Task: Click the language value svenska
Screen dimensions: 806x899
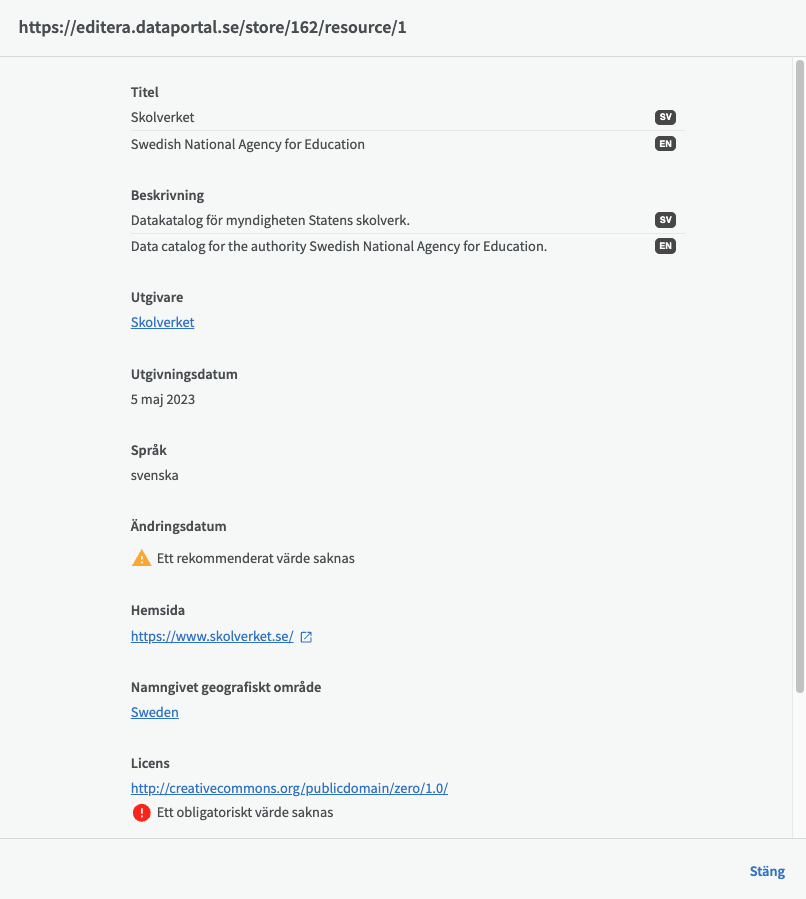Action: tap(155, 475)
